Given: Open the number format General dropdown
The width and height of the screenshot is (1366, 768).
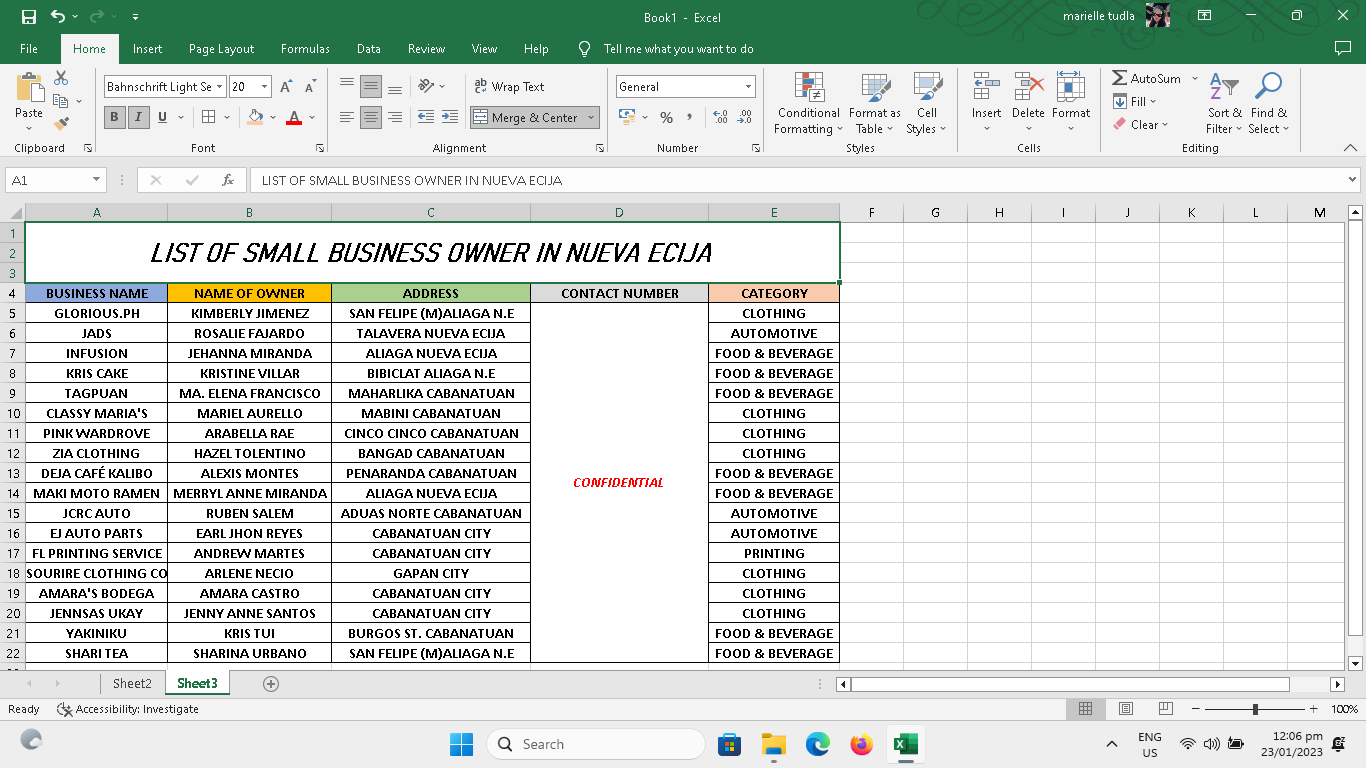Looking at the screenshot, I should [x=748, y=87].
